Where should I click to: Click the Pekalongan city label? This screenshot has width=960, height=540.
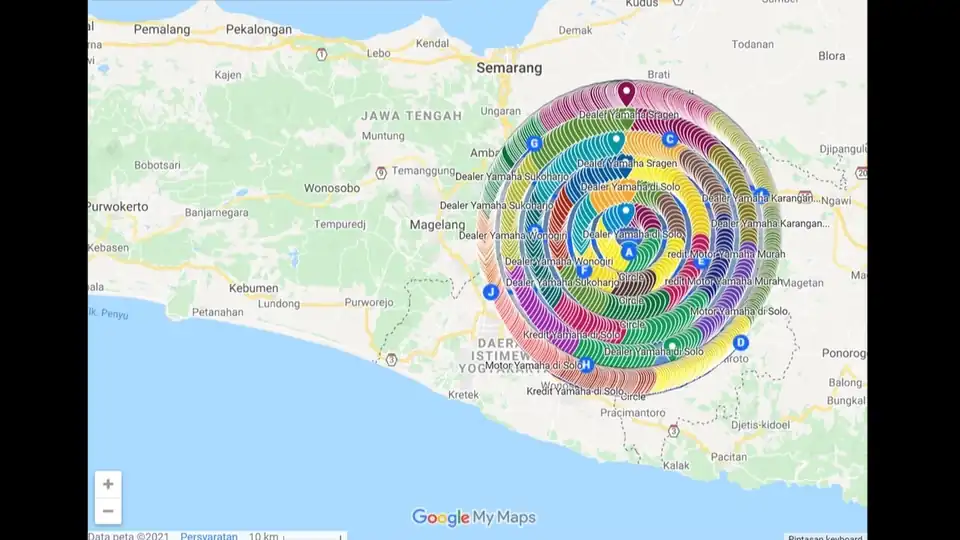(258, 29)
